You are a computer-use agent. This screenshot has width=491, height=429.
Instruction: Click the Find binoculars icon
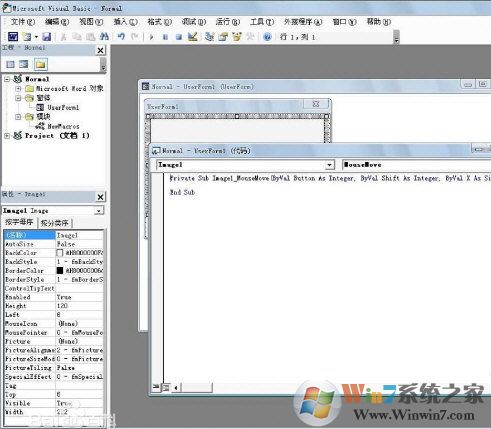(x=104, y=36)
